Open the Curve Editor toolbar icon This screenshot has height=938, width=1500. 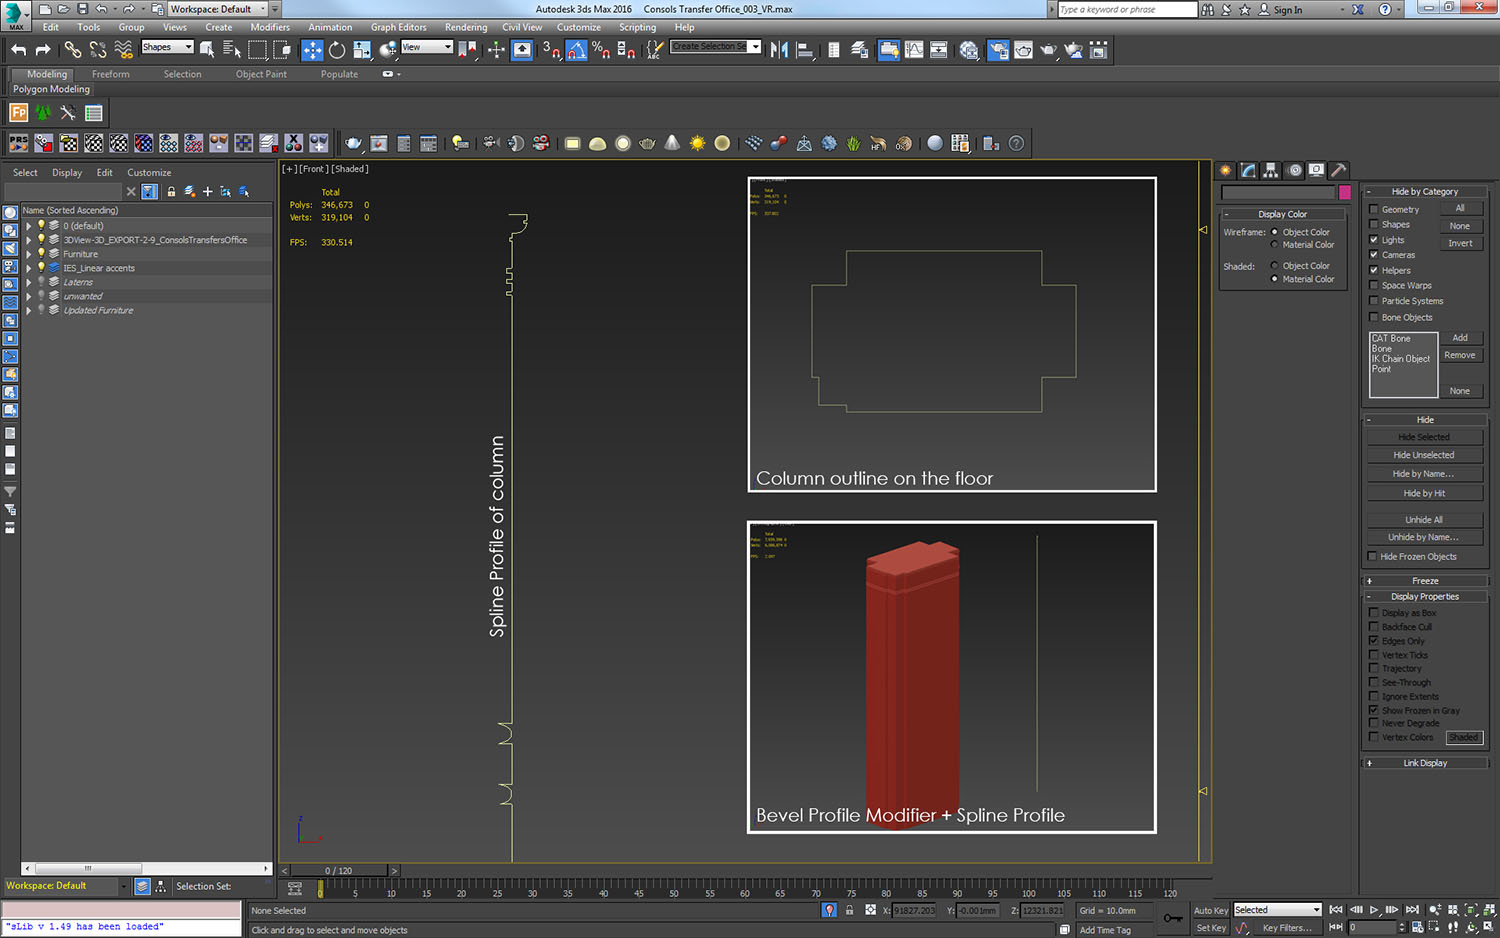click(914, 50)
